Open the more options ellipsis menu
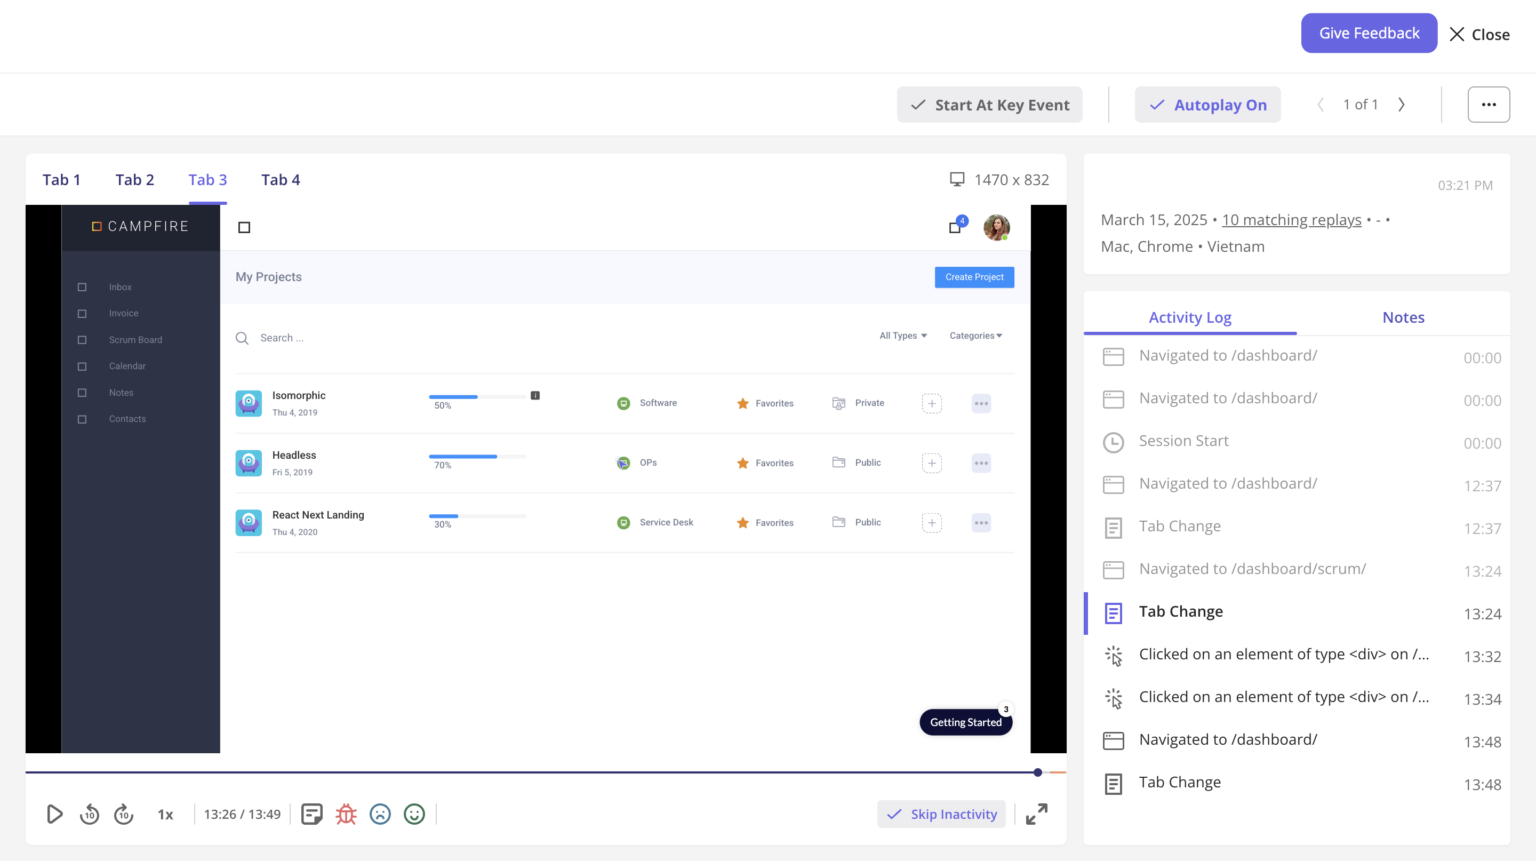 click(1489, 104)
